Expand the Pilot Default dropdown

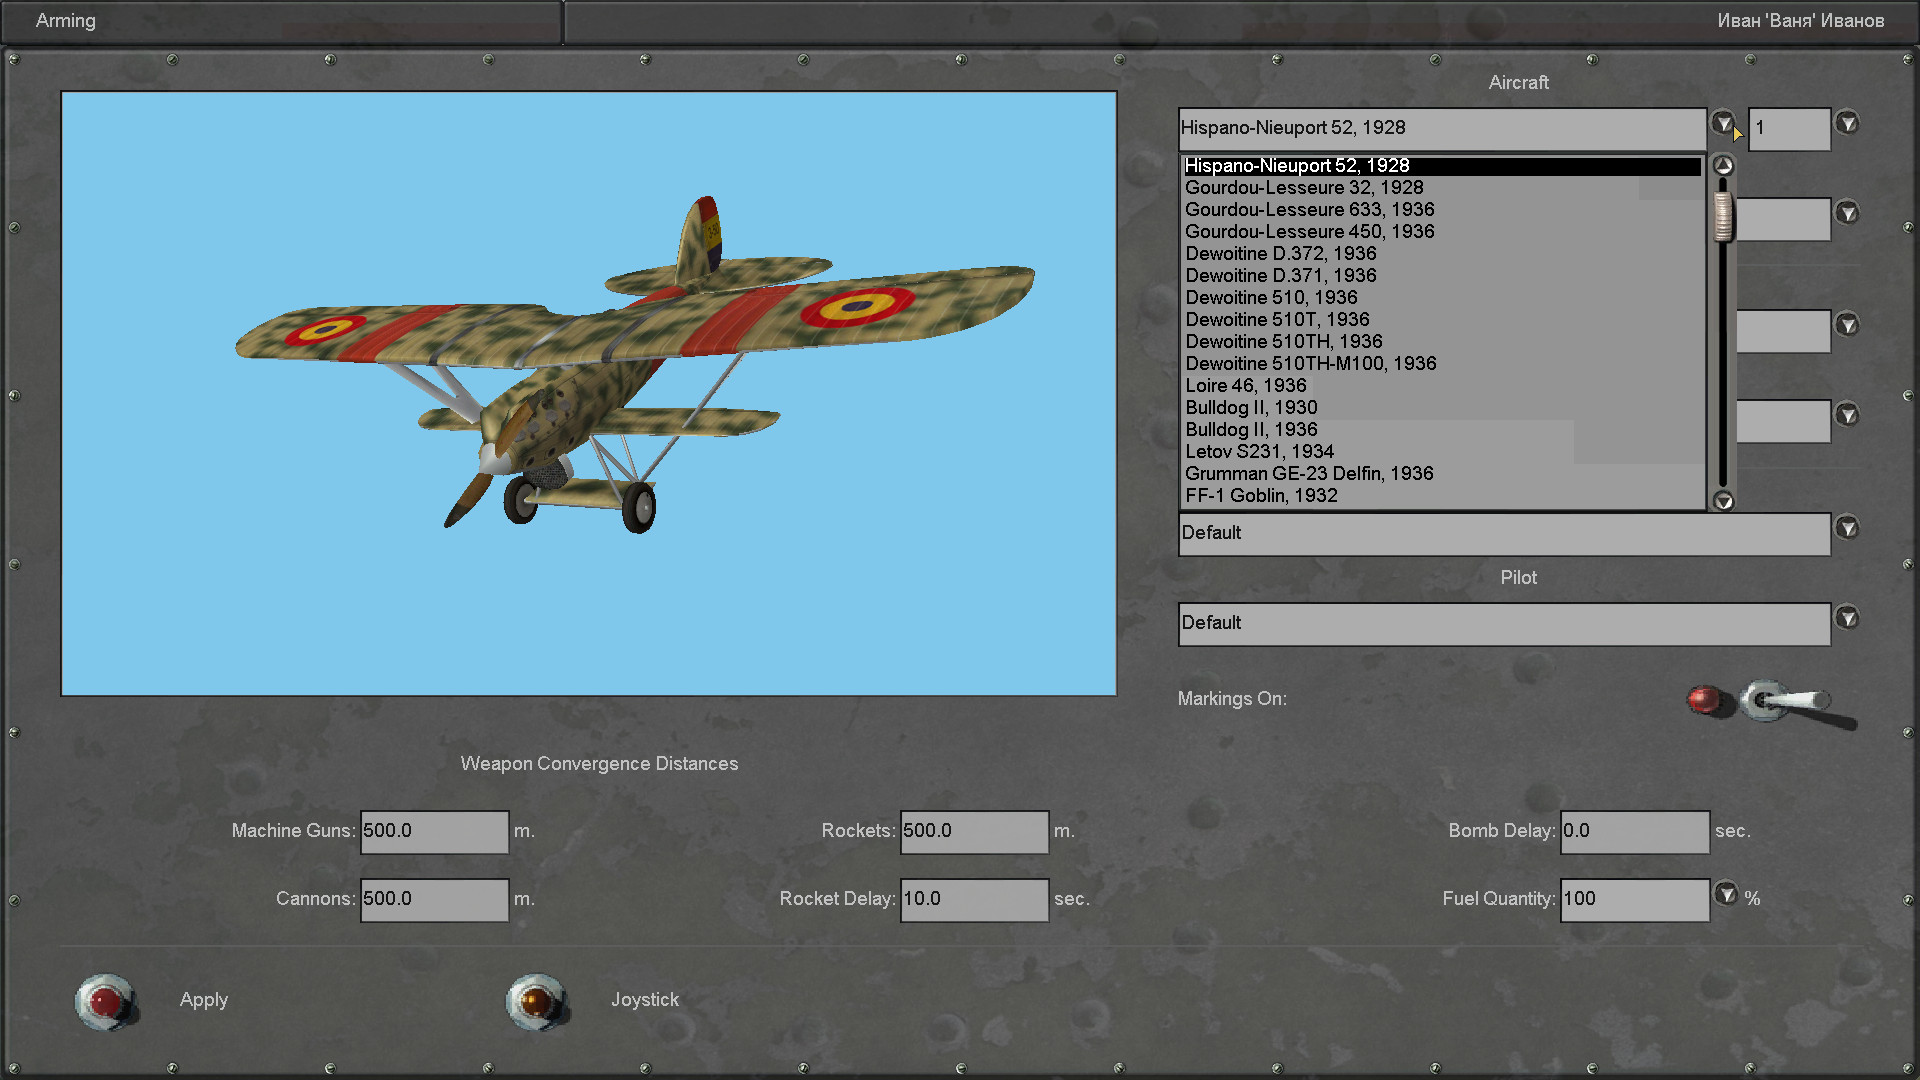click(1847, 618)
